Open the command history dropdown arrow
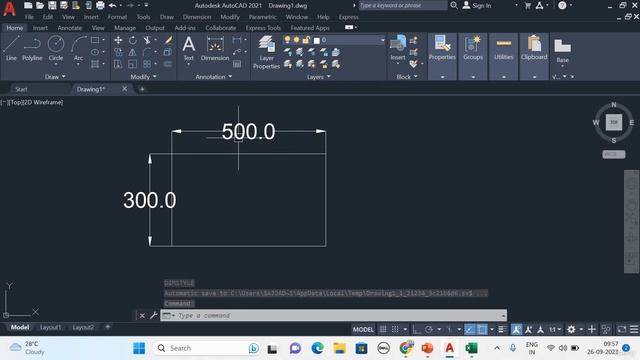Screen dimensions: 640x360 pyautogui.click(x=503, y=316)
